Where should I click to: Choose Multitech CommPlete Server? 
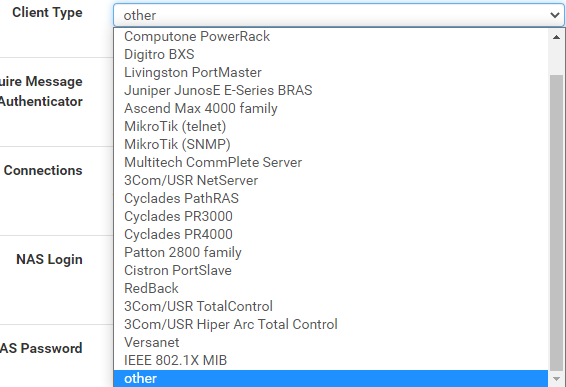click(x=331, y=162)
